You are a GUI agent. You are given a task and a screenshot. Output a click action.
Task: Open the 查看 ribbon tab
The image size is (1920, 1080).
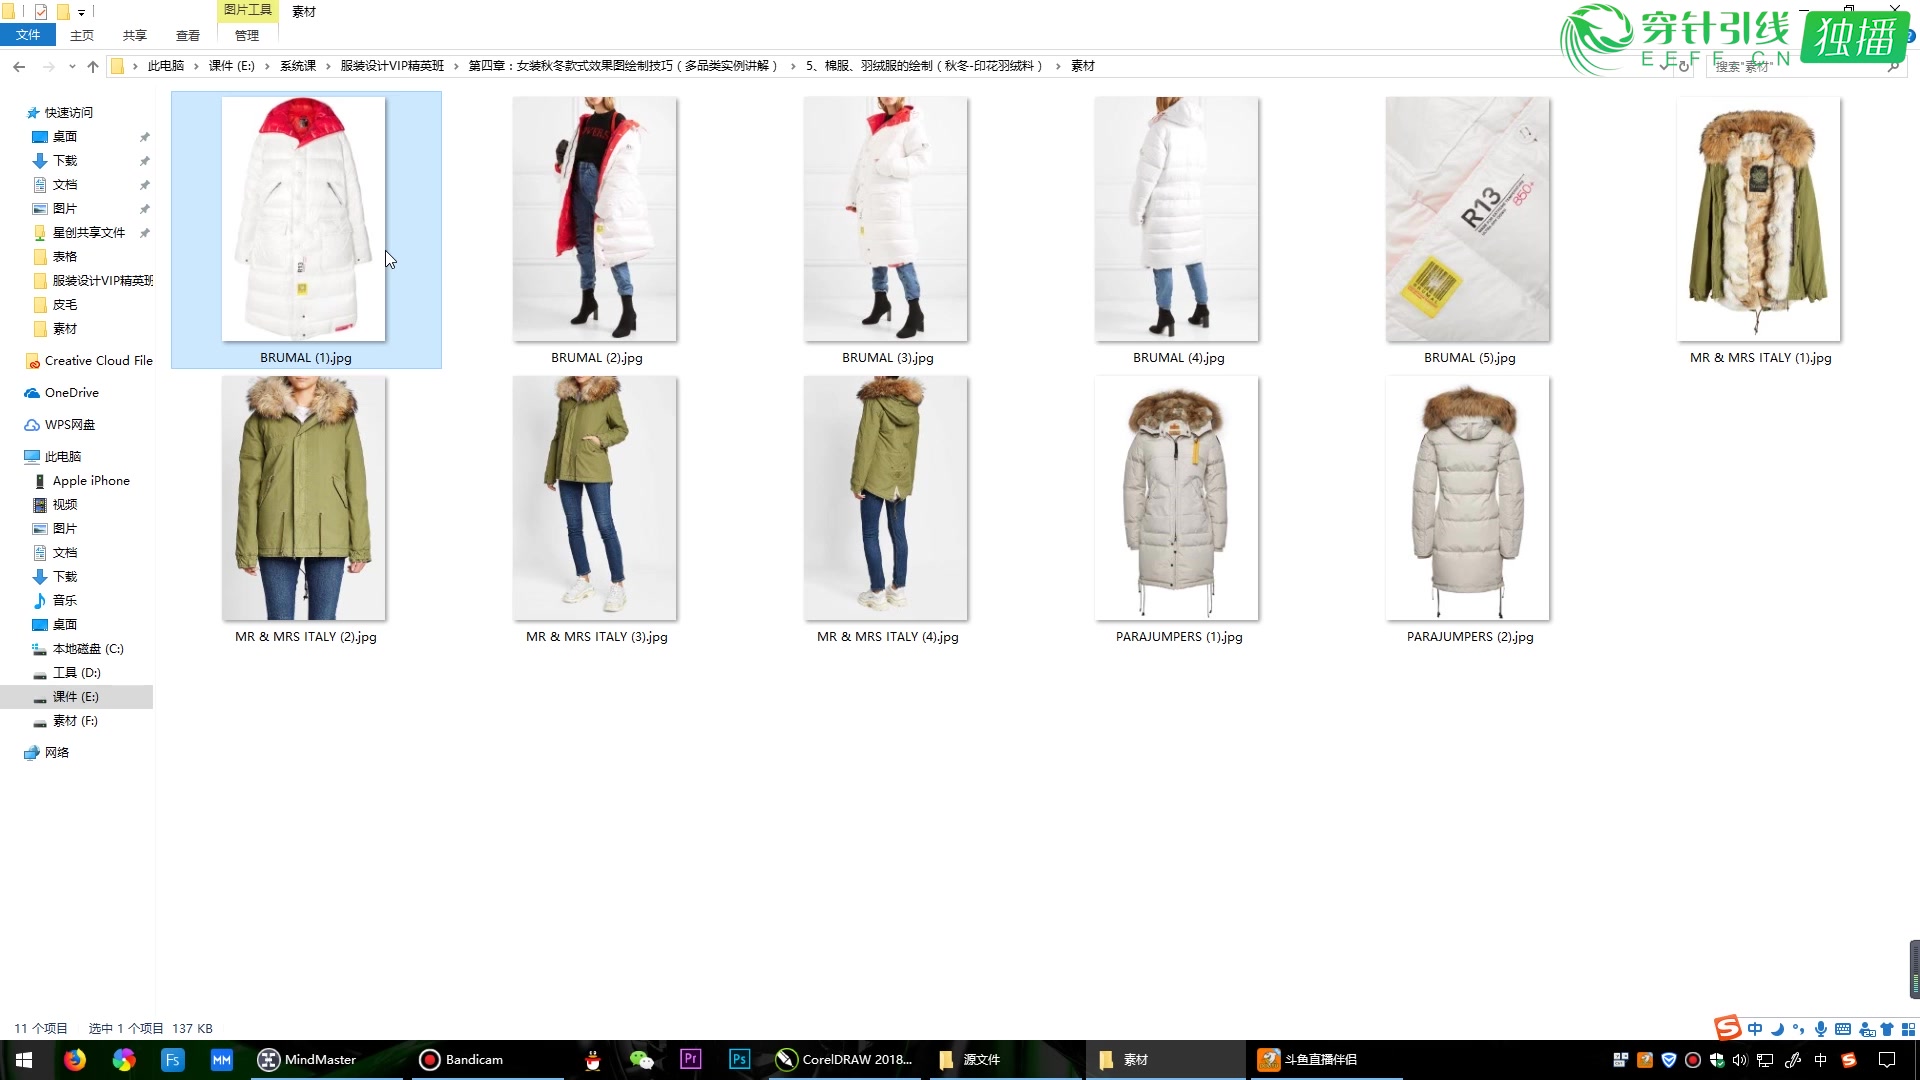point(188,36)
